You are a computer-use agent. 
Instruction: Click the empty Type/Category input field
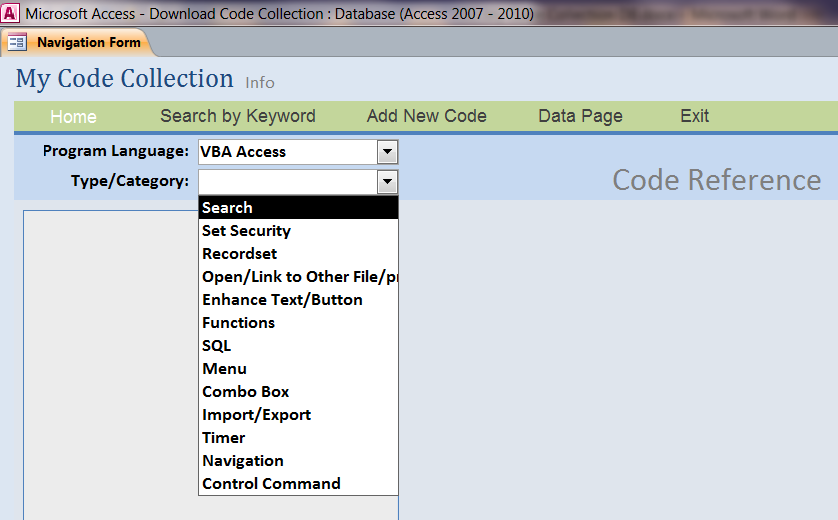[288, 182]
